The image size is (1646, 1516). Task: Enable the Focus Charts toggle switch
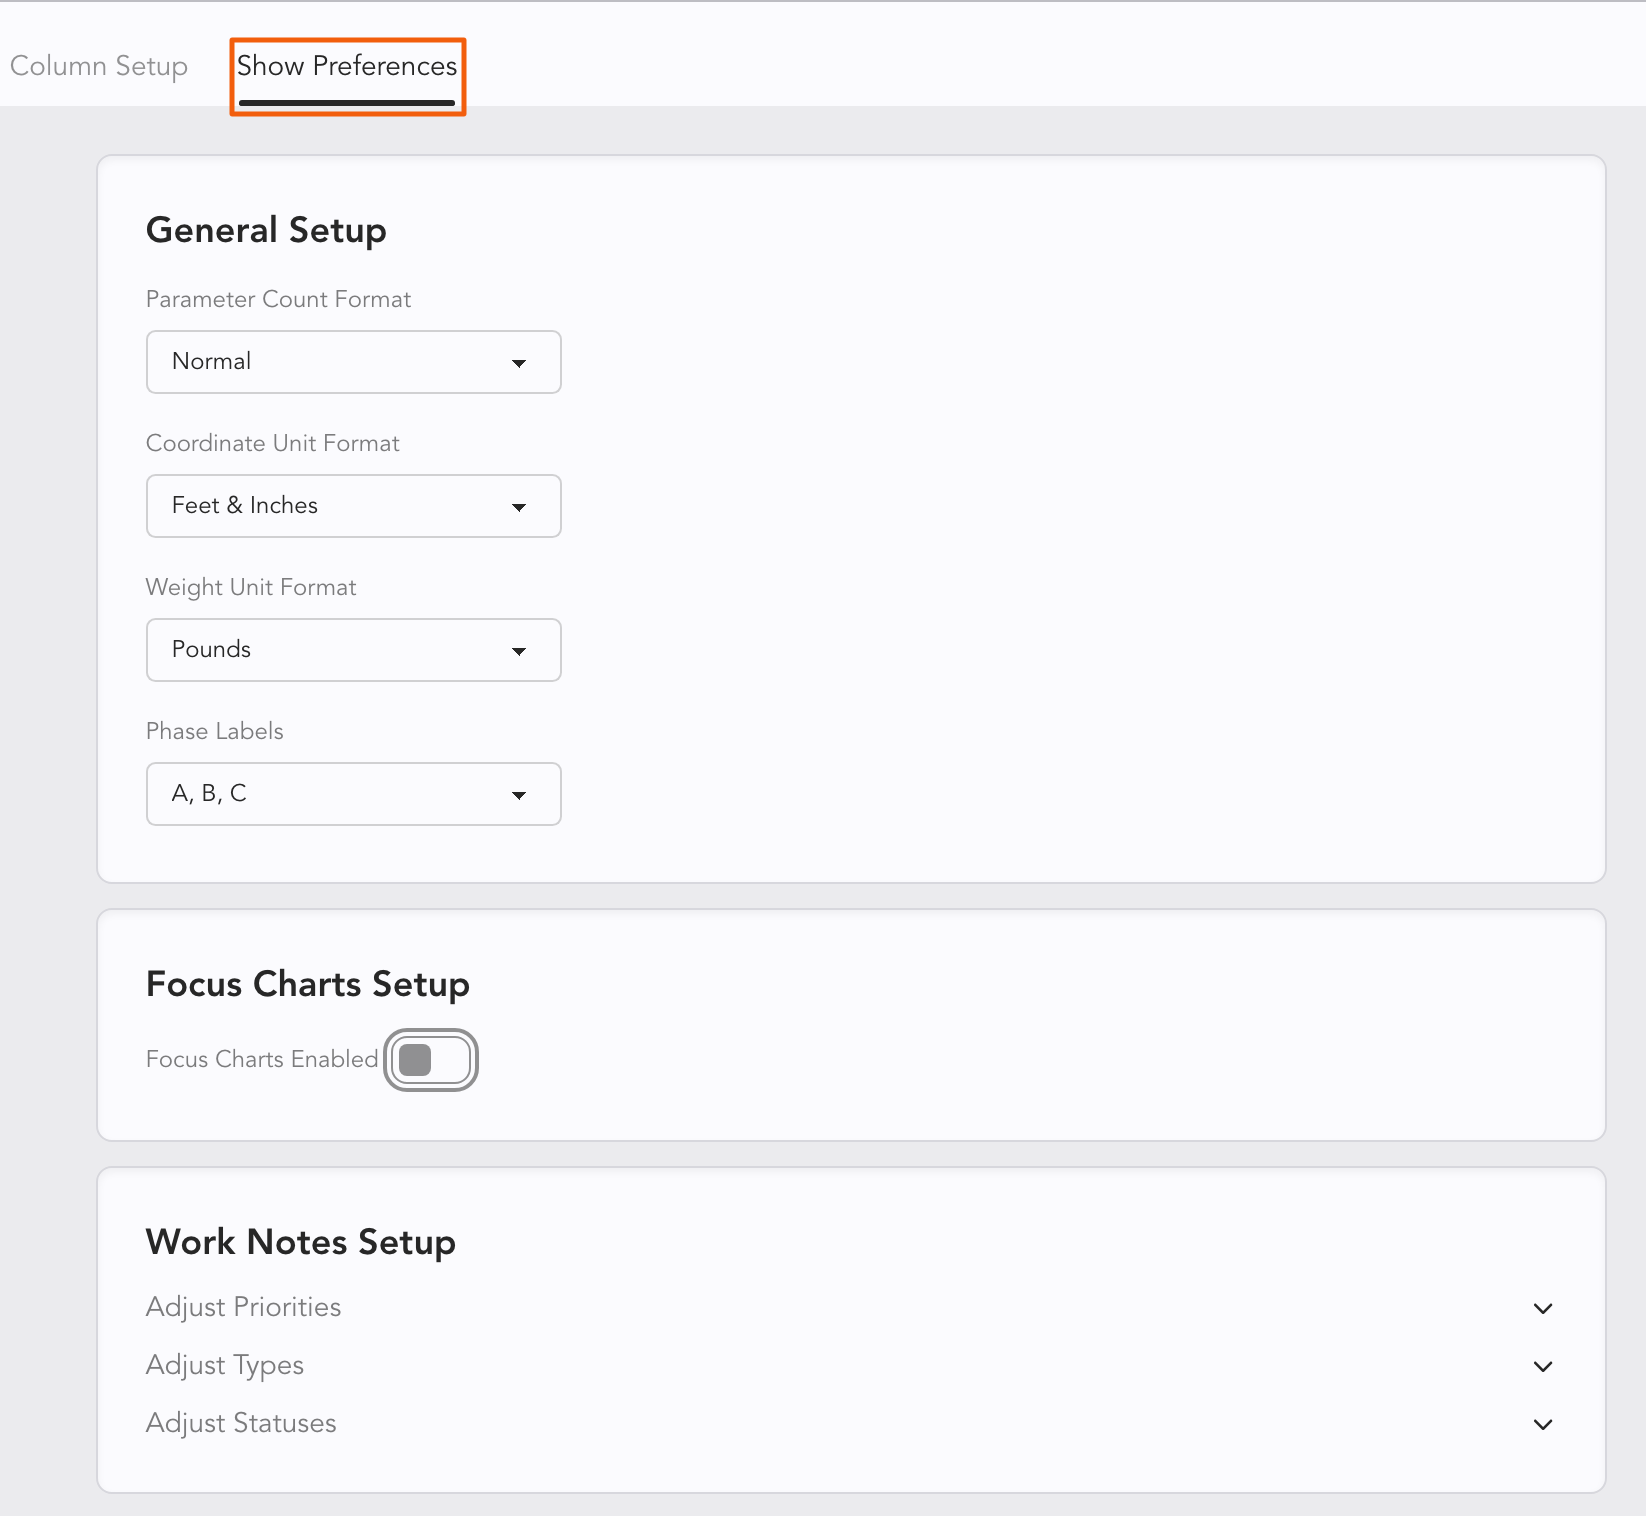click(431, 1060)
